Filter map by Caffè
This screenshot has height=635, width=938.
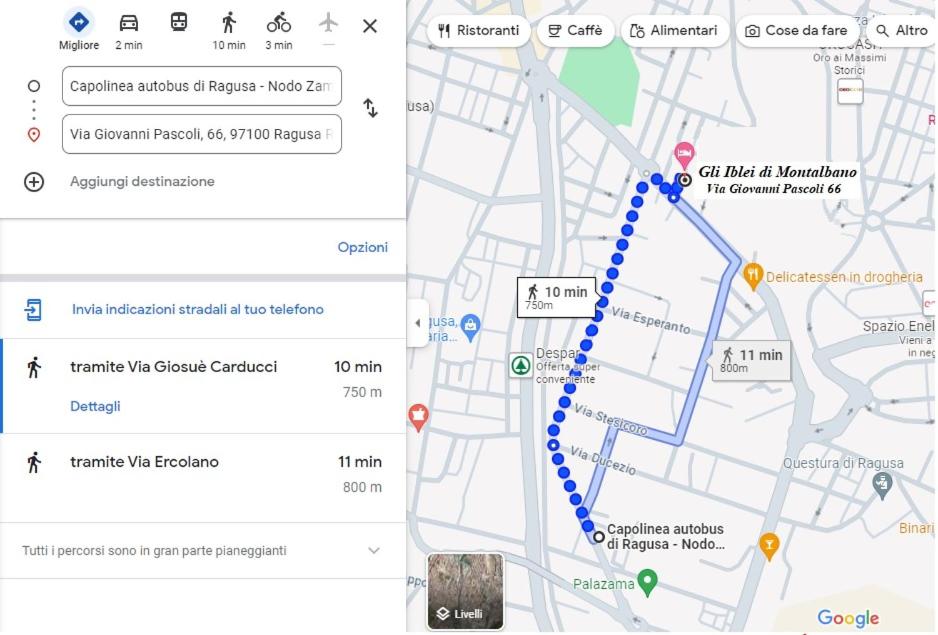pyautogui.click(x=575, y=31)
